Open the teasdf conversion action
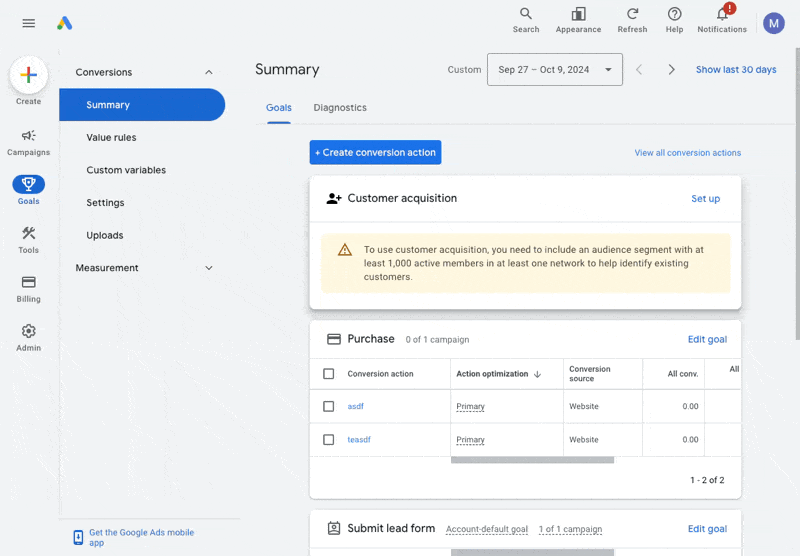800x556 pixels. (x=359, y=440)
